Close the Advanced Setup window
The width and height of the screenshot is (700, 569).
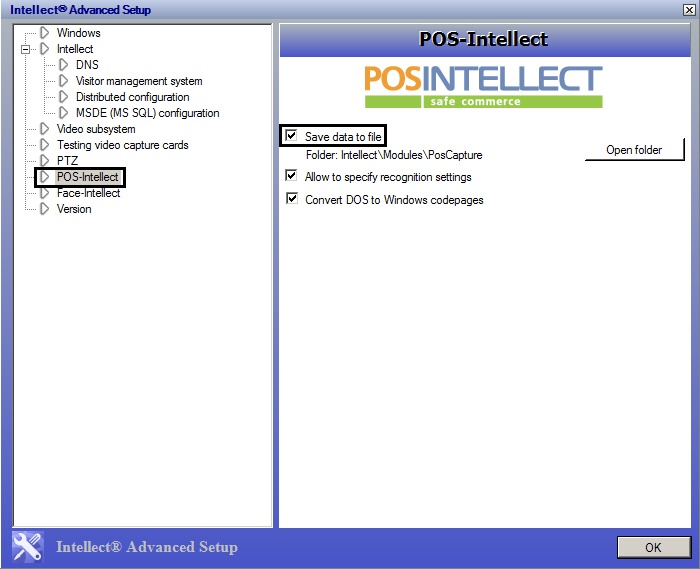click(x=689, y=9)
